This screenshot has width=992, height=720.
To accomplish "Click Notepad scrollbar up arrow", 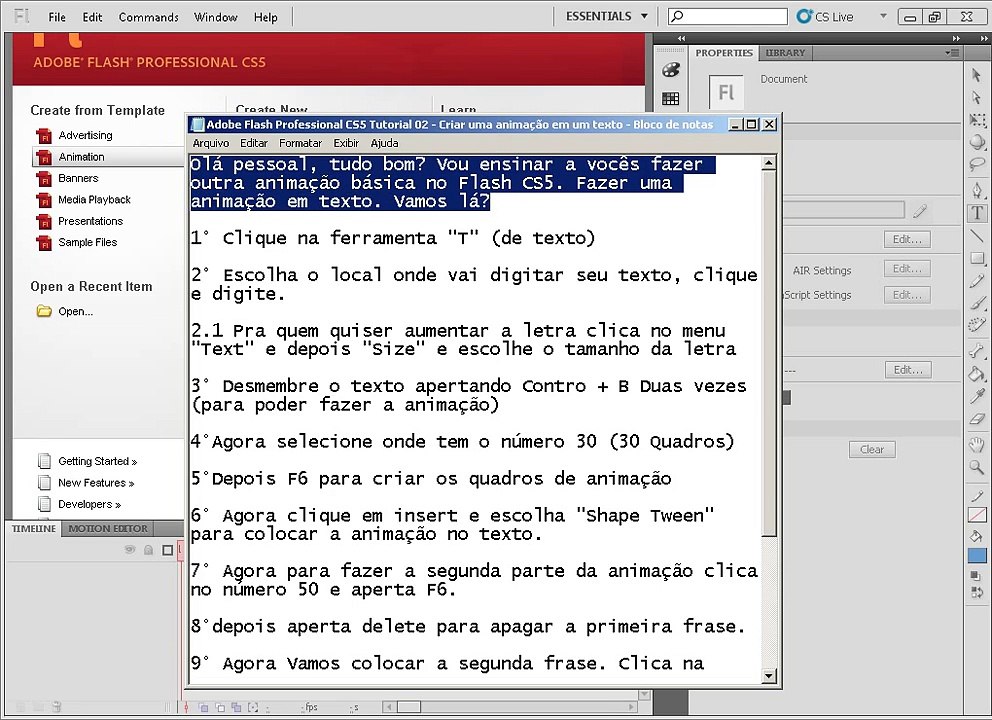I will coord(768,163).
